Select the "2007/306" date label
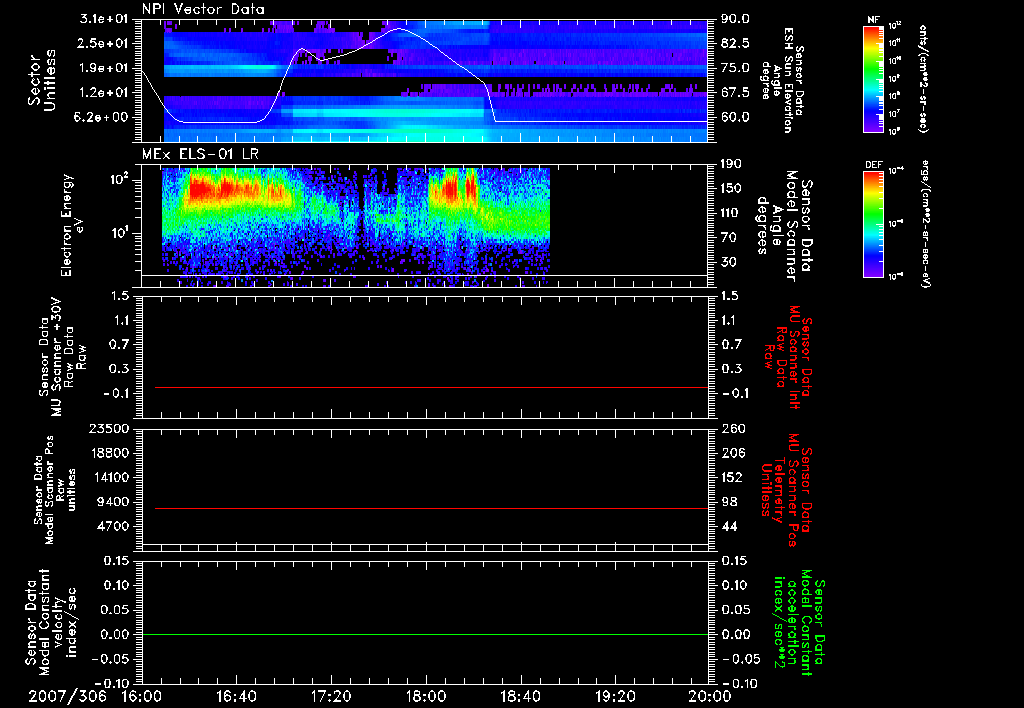This screenshot has width=1024, height=708. 67,696
